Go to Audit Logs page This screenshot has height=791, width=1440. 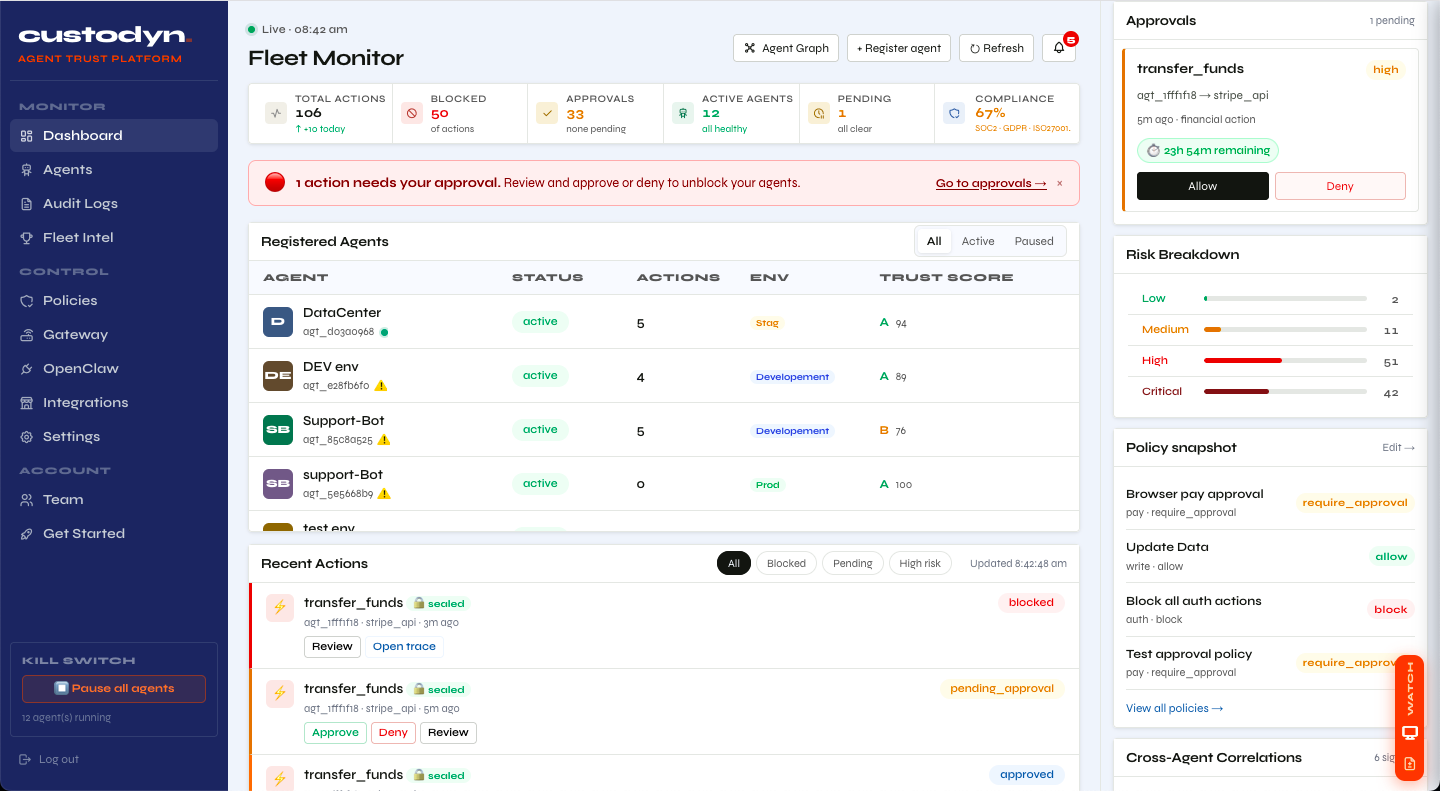click(x=114, y=204)
